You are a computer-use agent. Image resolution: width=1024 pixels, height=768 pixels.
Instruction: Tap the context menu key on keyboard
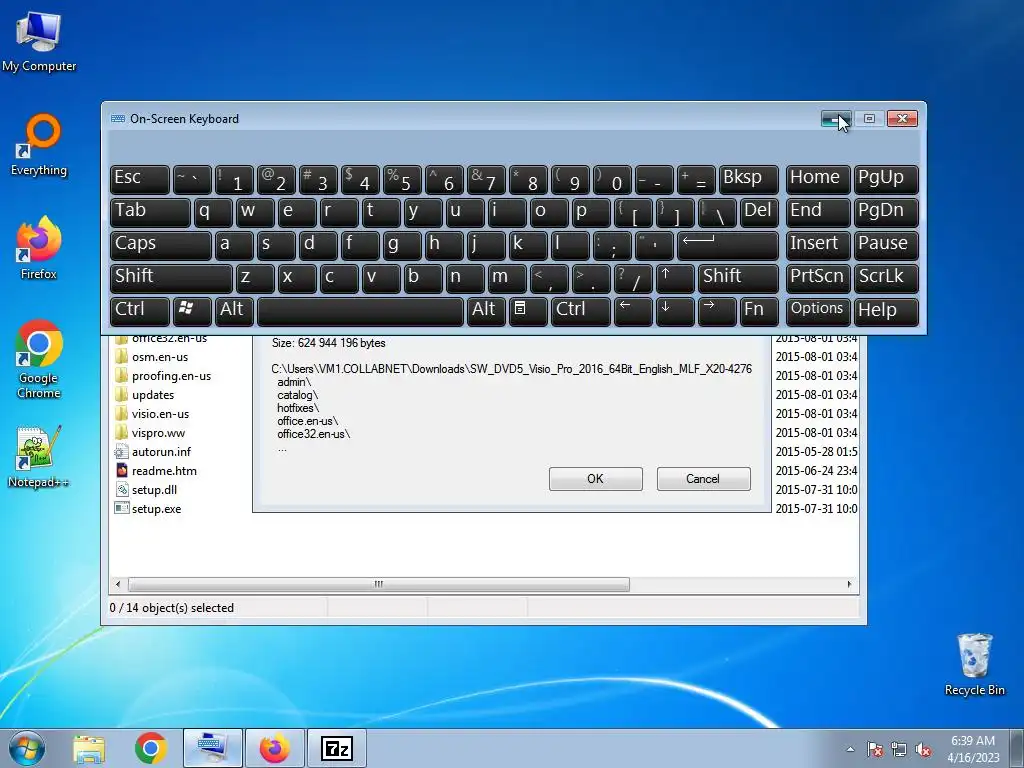click(528, 311)
